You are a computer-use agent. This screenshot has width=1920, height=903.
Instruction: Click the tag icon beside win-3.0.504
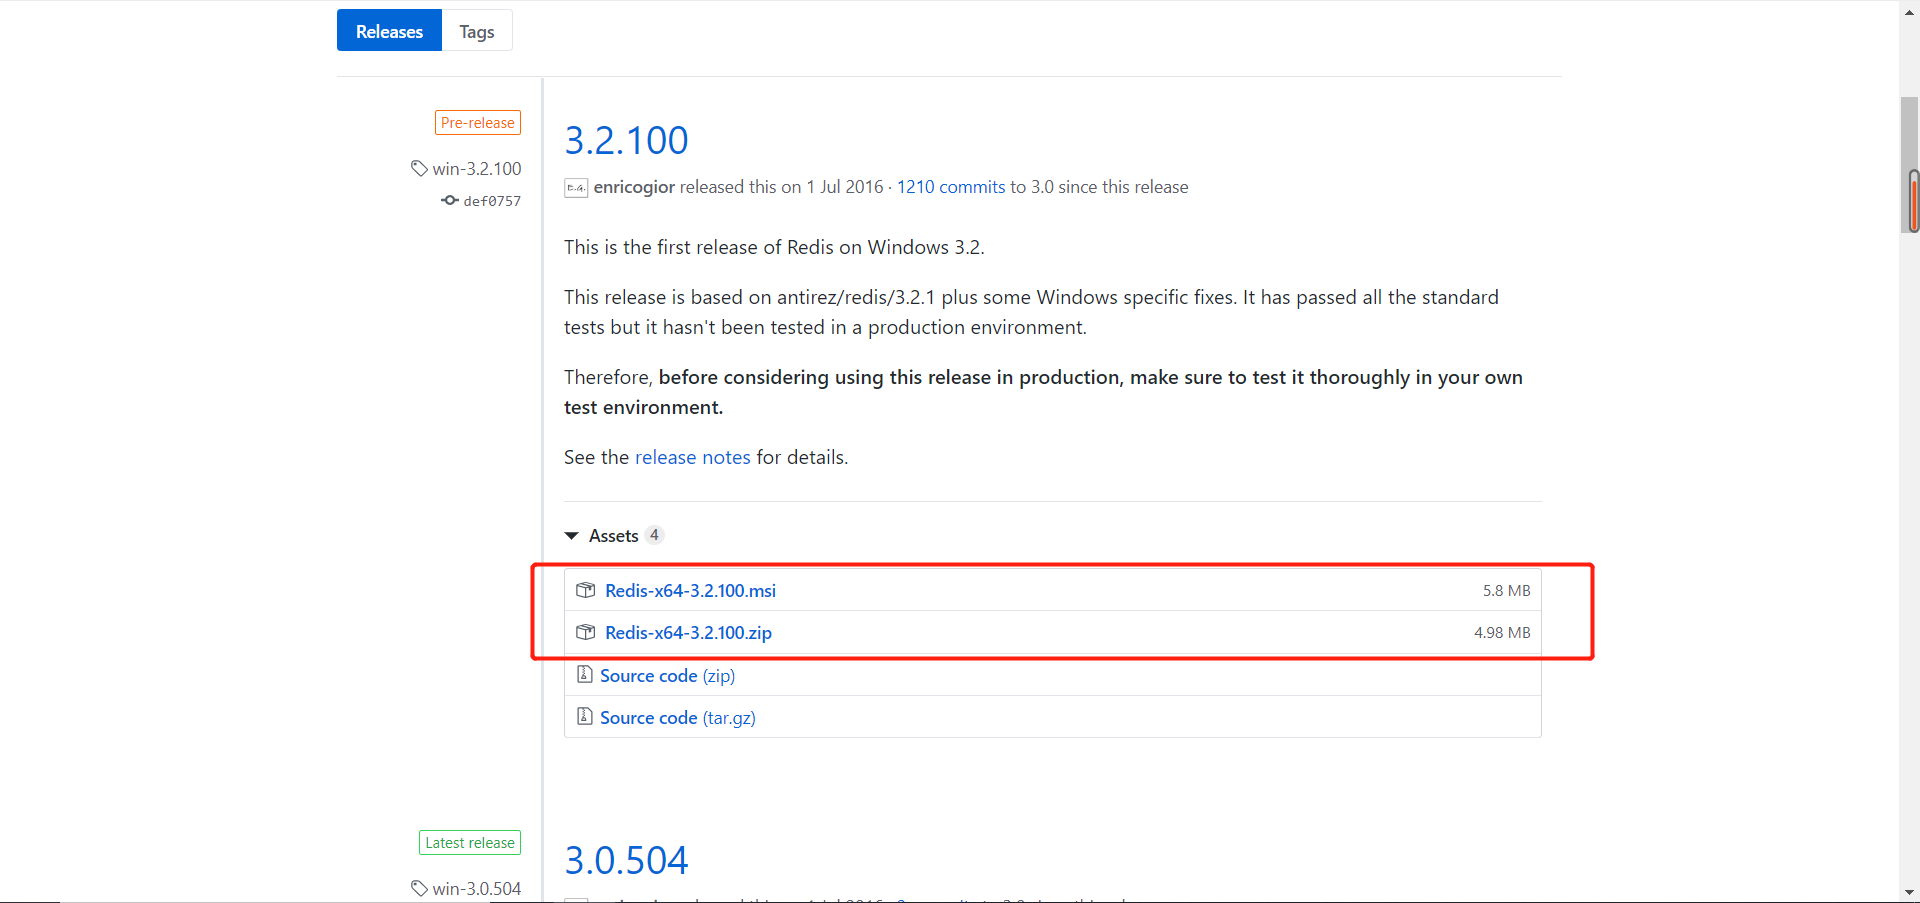[x=419, y=888]
